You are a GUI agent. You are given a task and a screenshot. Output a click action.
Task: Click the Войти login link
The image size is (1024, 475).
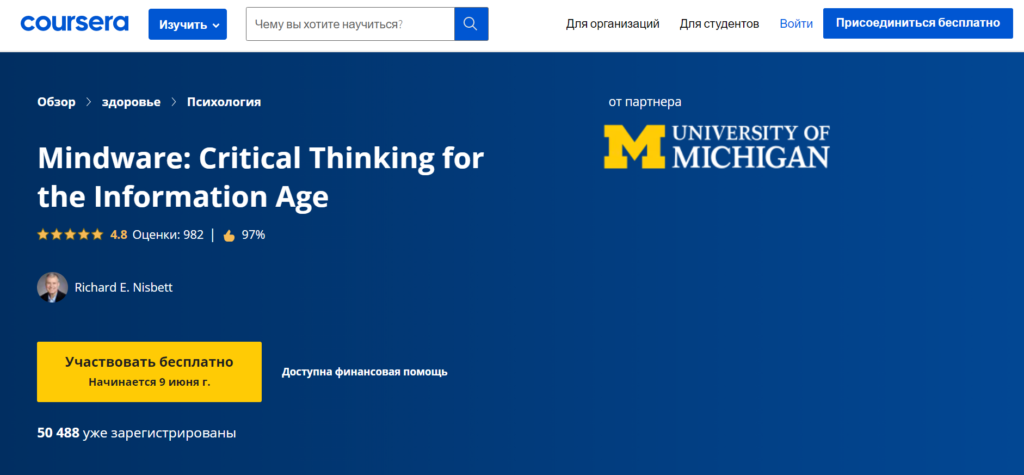(795, 23)
